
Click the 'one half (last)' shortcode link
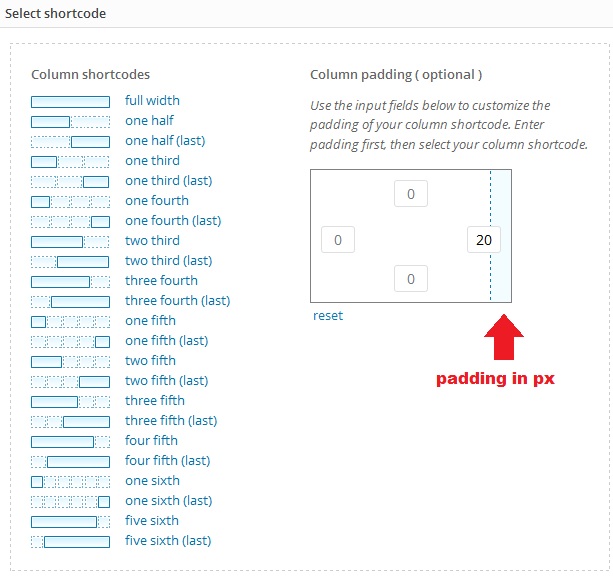(165, 141)
